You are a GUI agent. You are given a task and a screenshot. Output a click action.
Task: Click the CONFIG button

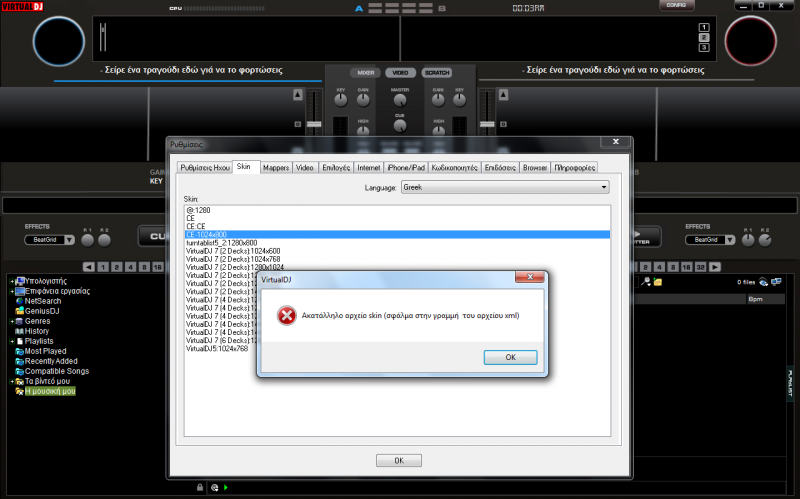(x=677, y=5)
